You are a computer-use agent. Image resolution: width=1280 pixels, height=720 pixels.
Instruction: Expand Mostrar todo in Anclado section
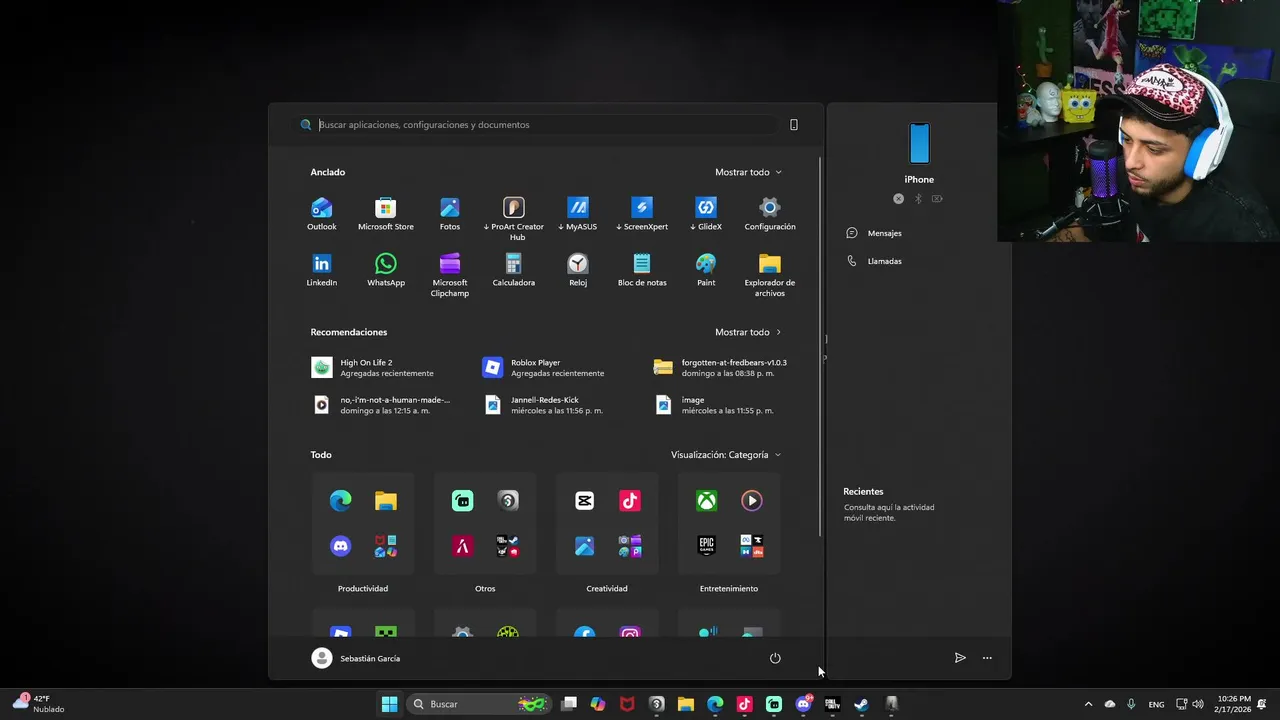748,172
